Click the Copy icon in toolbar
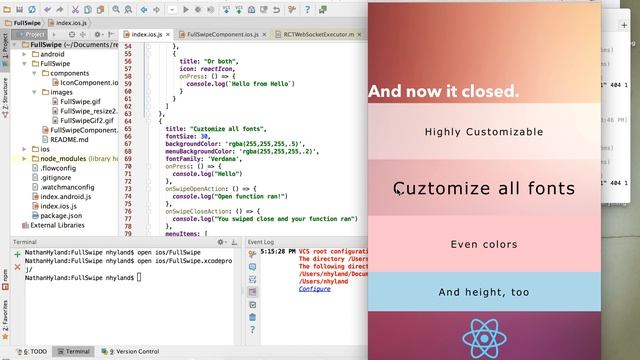 coord(88,9)
